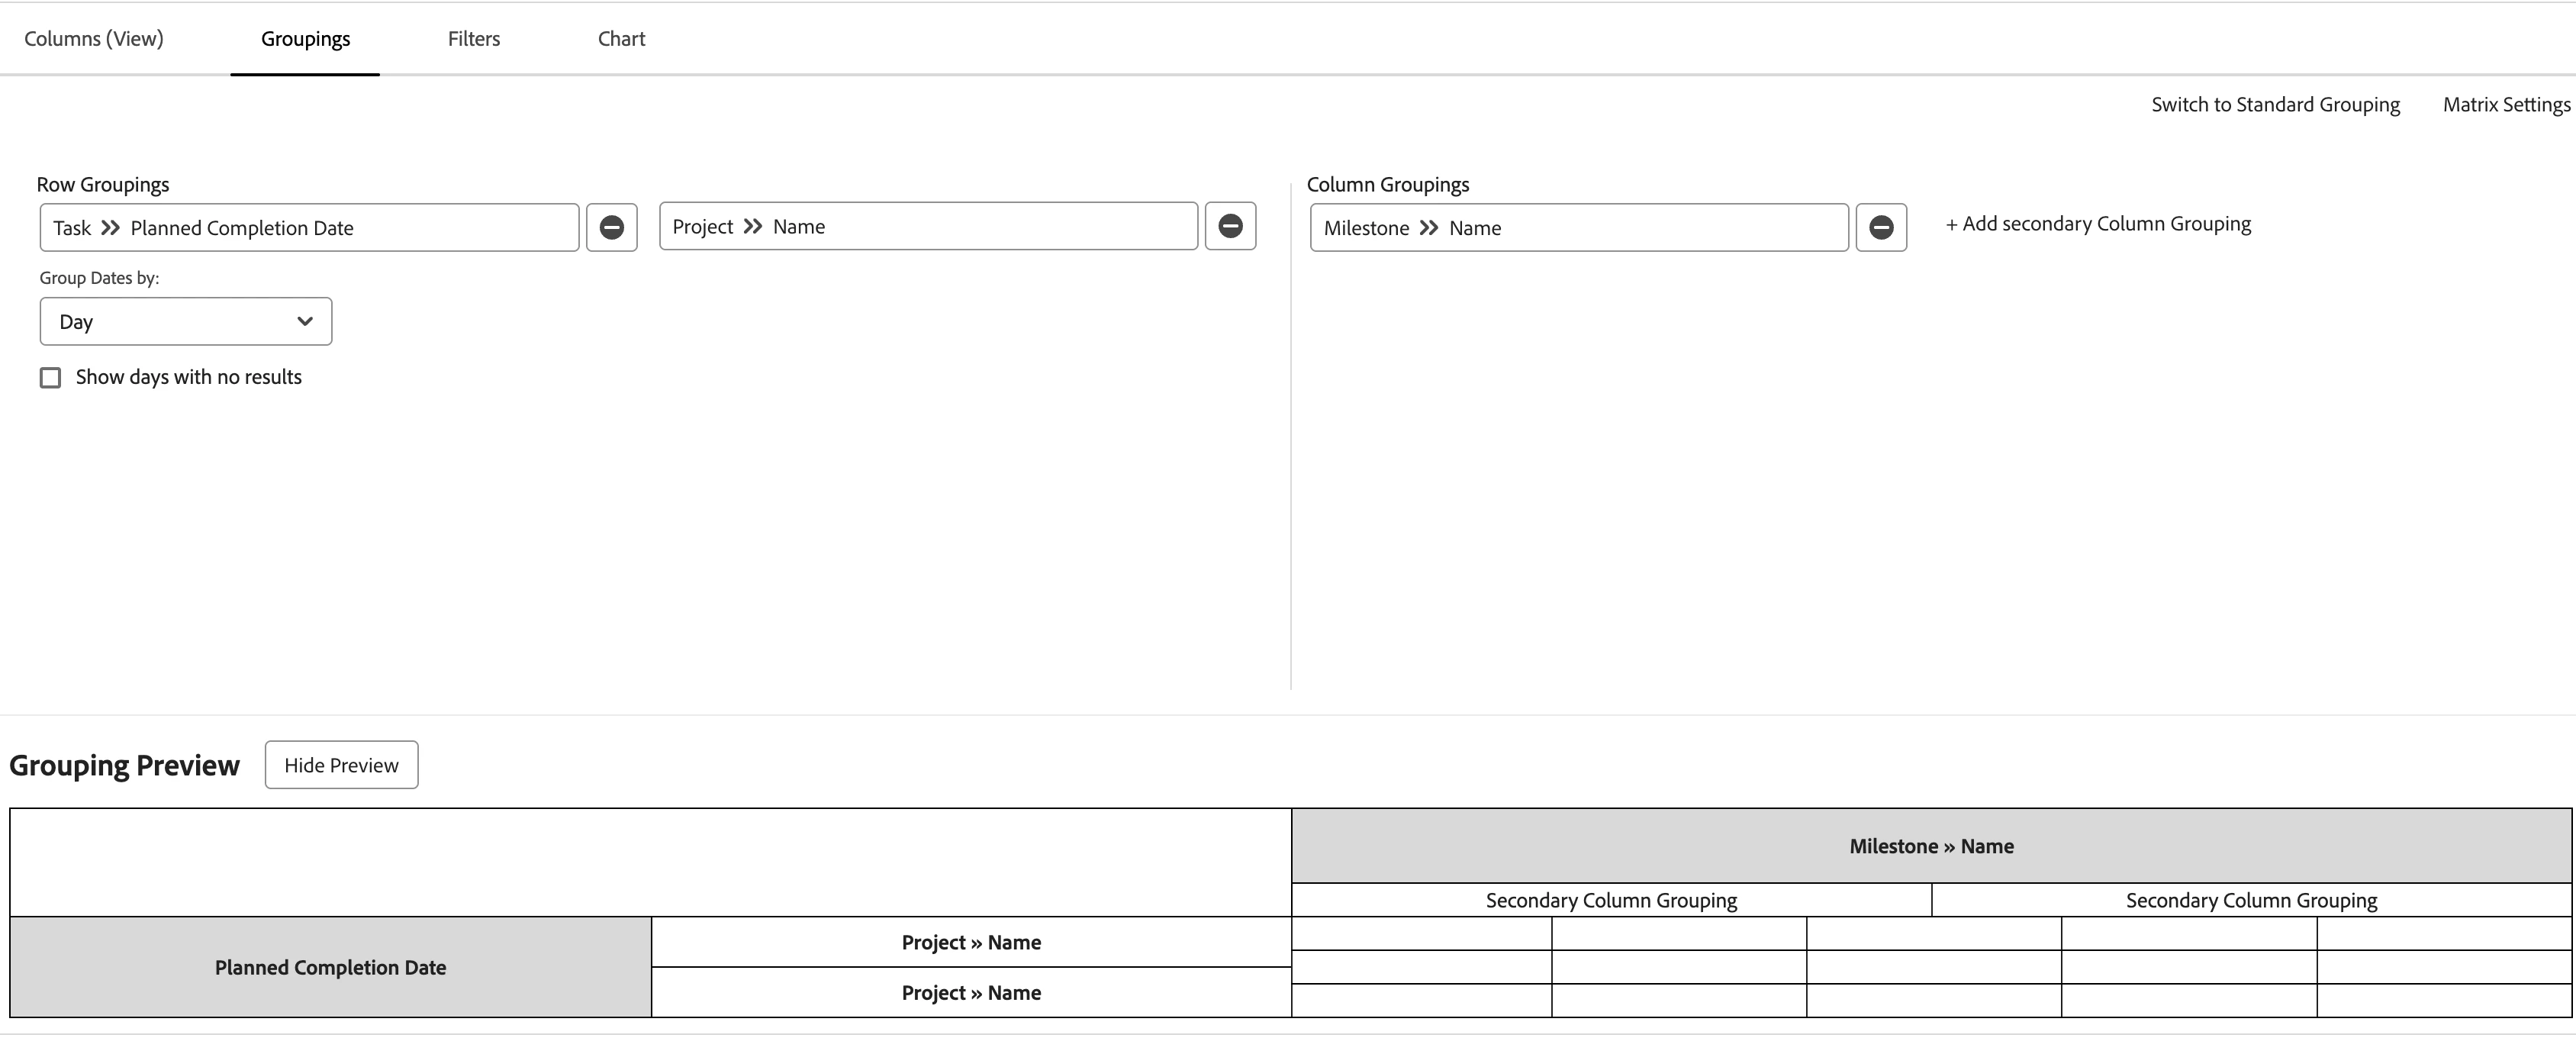Click Planned Completion Date preview cell
The height and width of the screenshot is (1038, 2576).
click(330, 967)
